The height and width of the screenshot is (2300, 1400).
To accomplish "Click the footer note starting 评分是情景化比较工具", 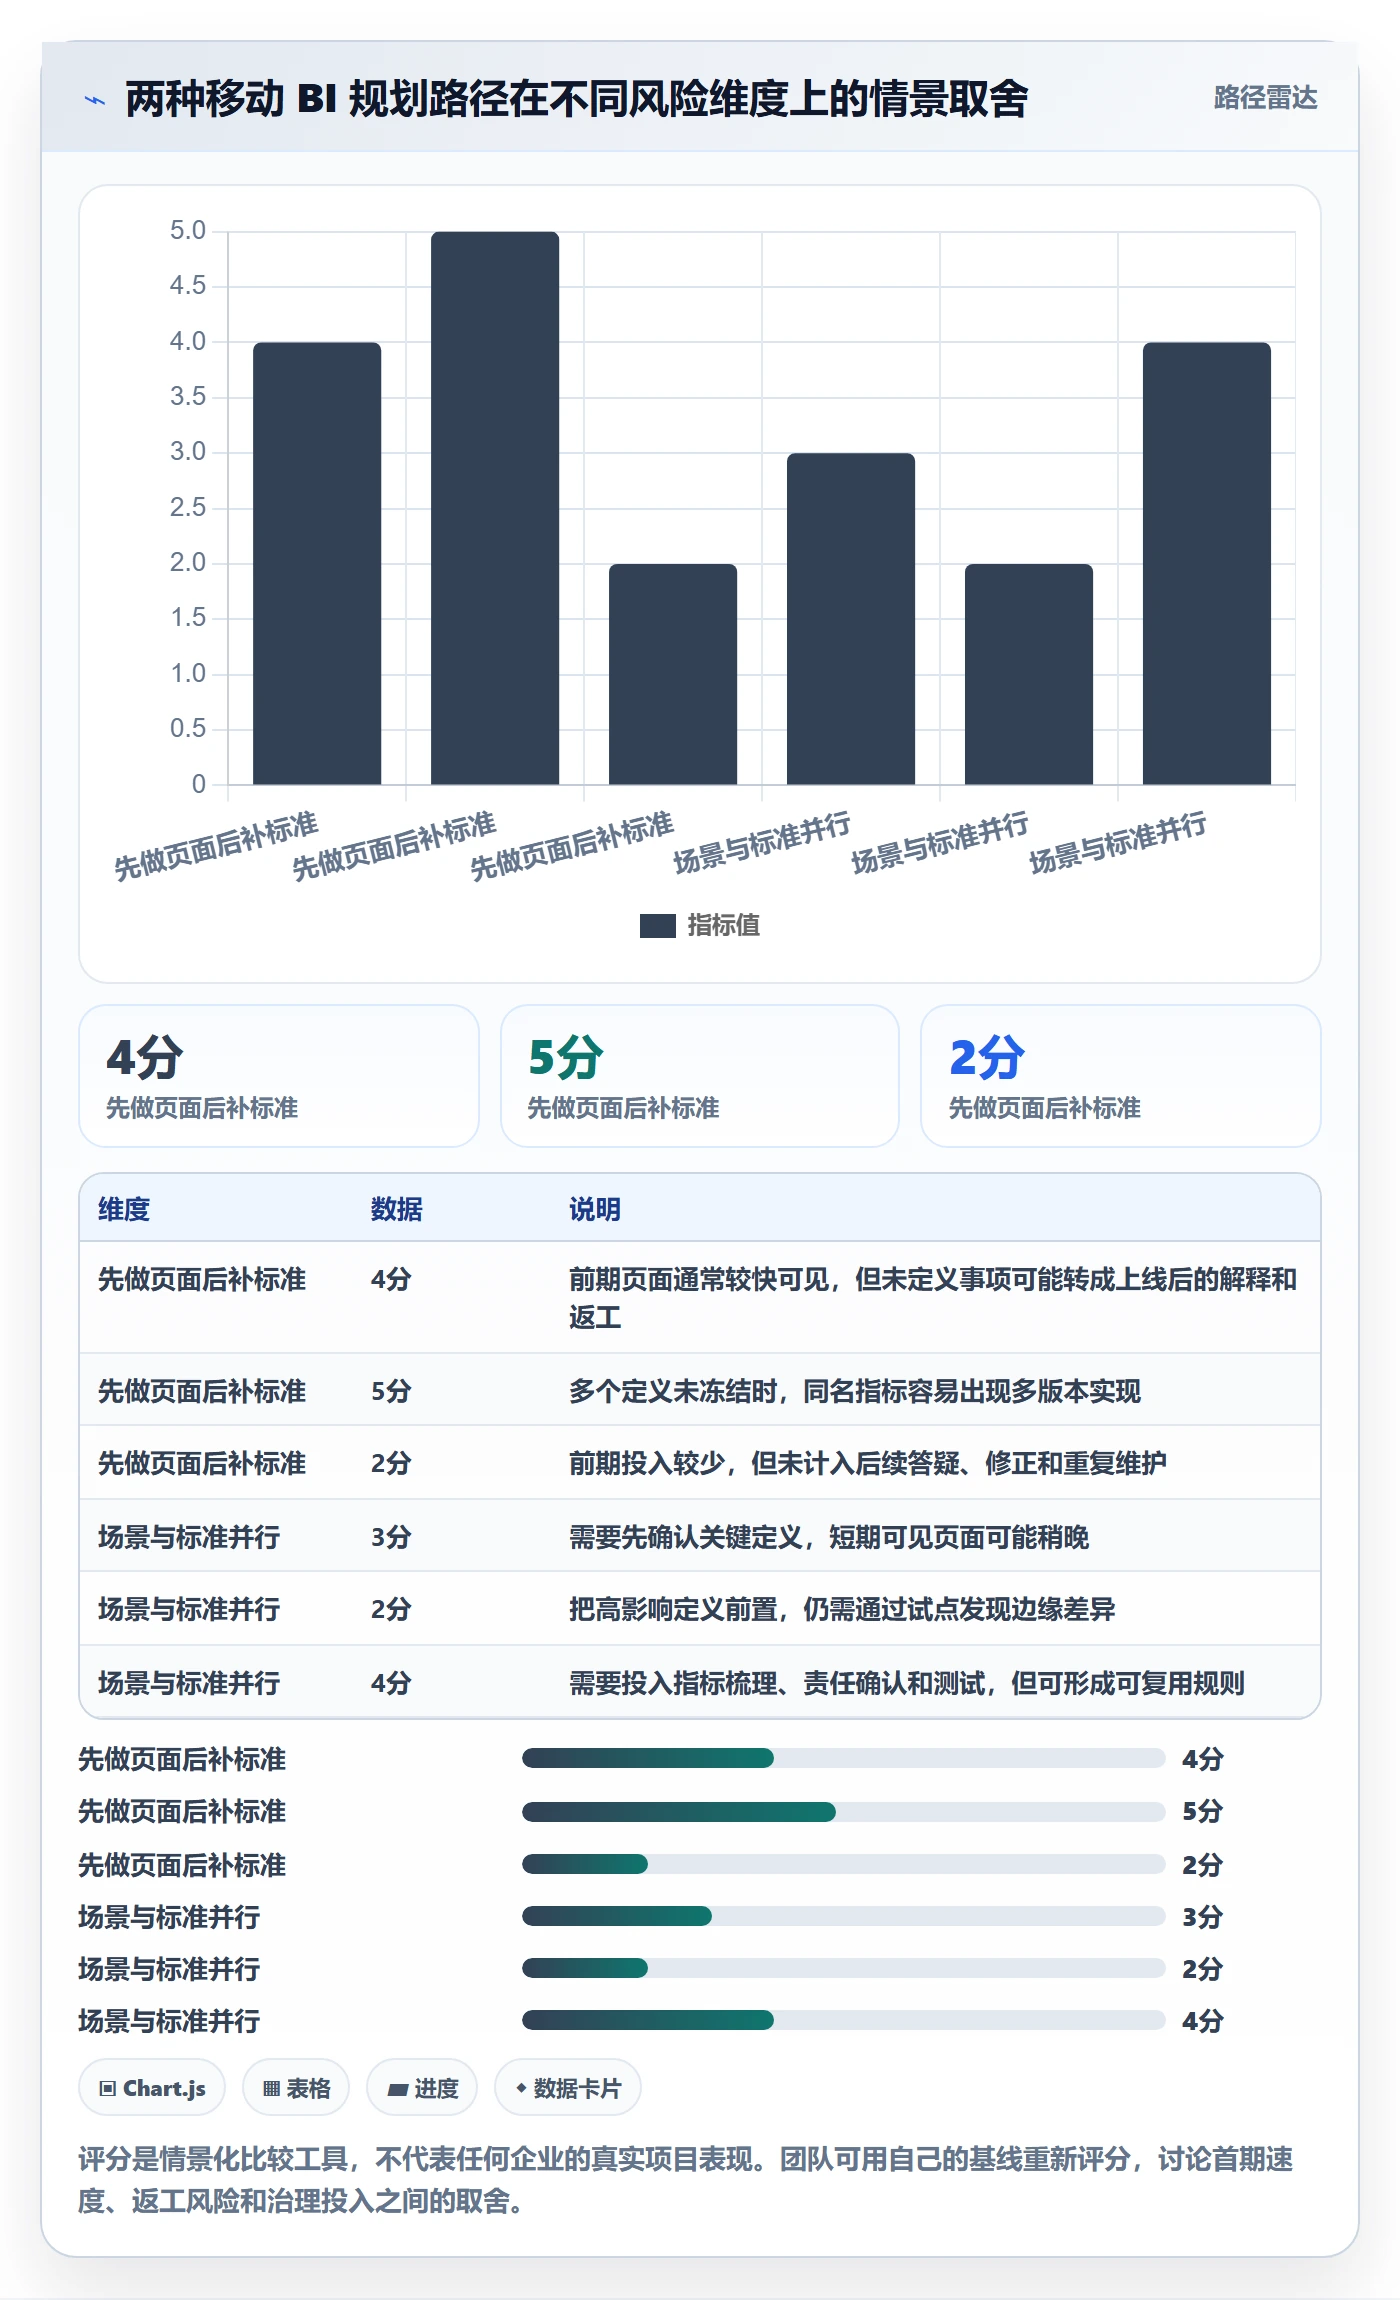I will coord(686,2180).
